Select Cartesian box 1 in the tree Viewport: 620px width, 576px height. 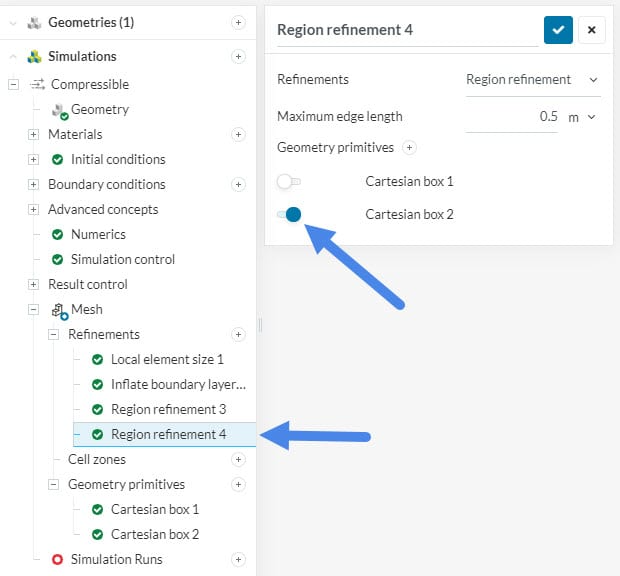coord(155,509)
